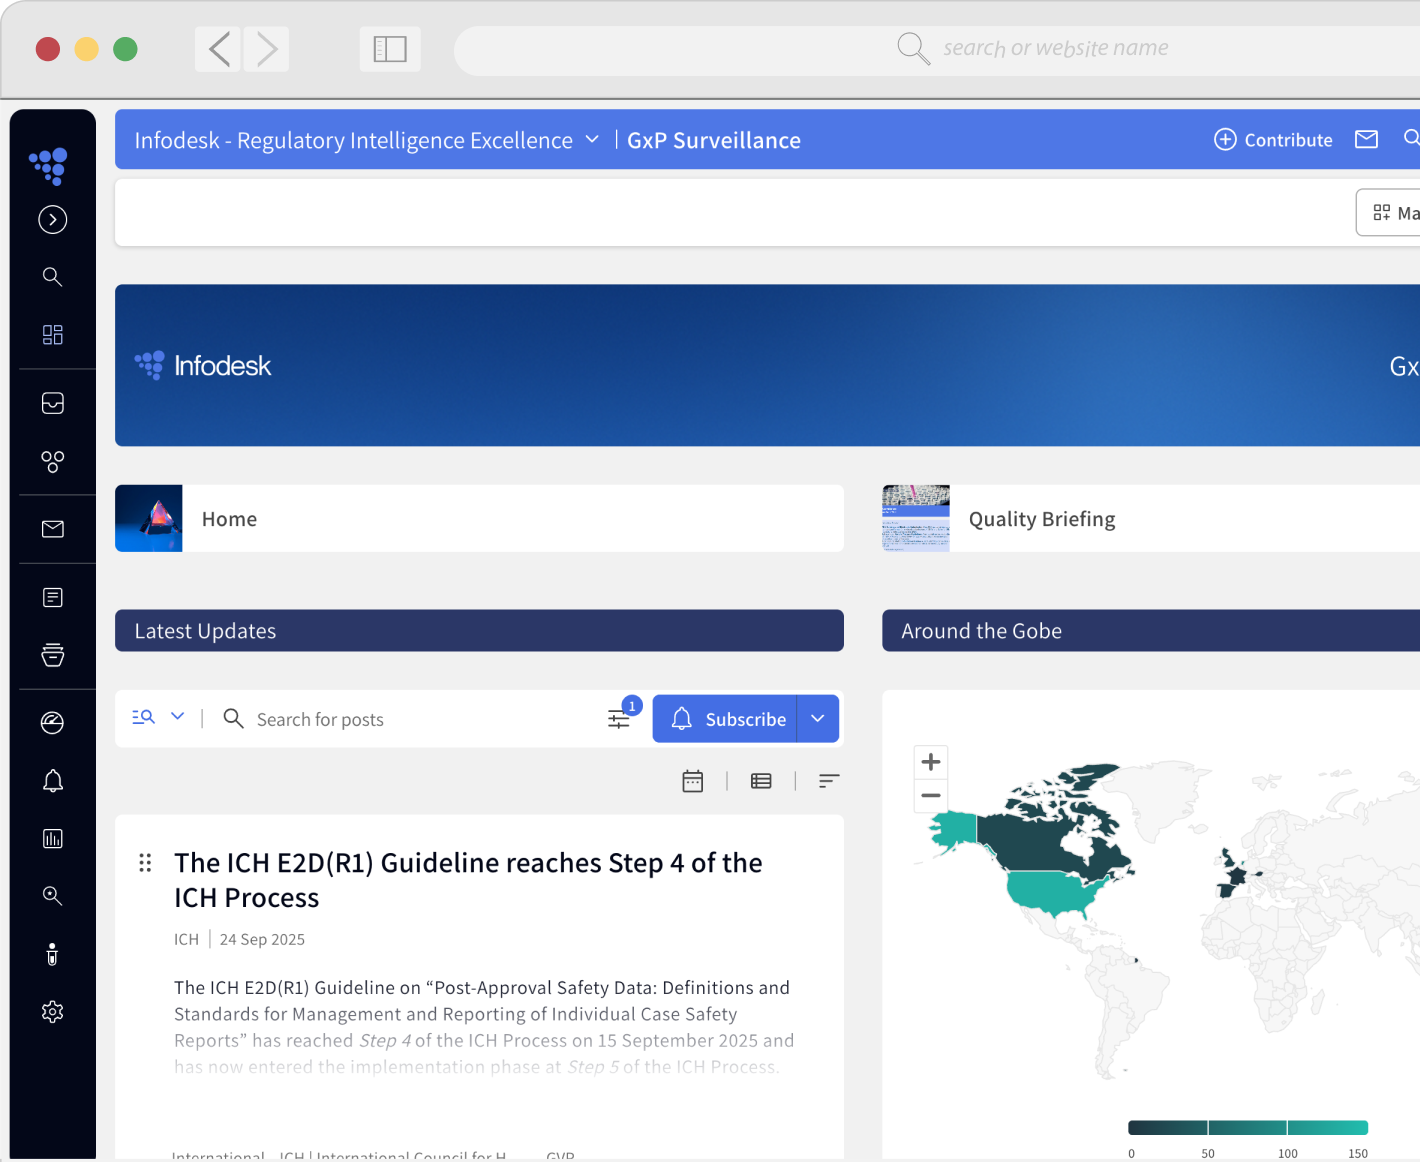Click the Subscribe button

[x=726, y=719]
